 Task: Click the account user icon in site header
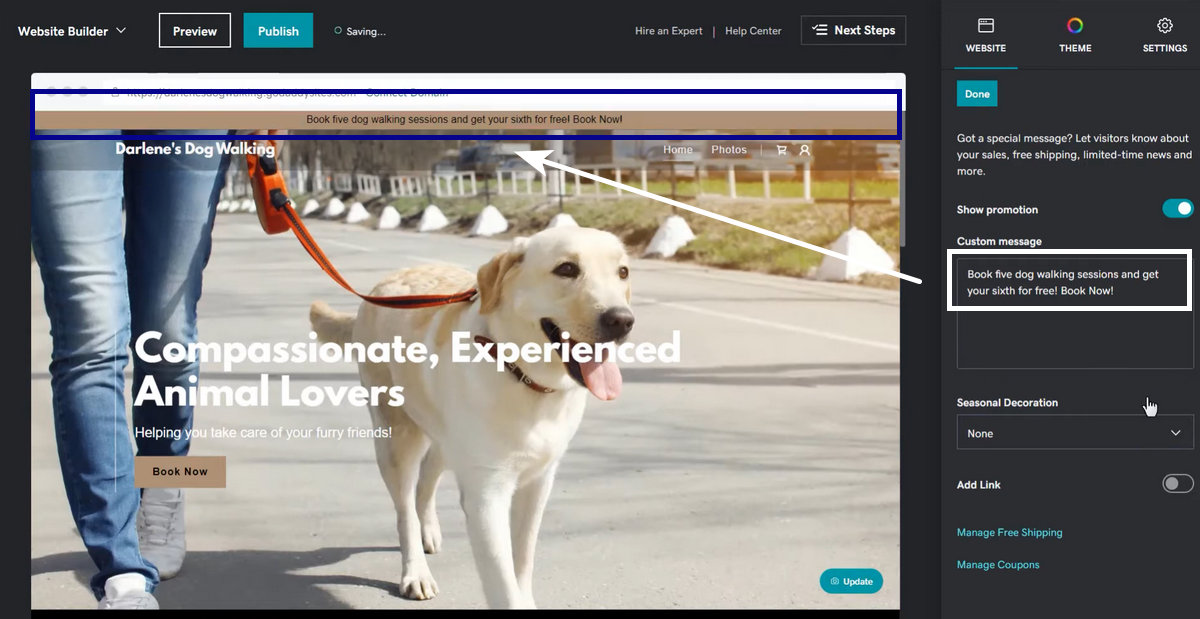(805, 150)
